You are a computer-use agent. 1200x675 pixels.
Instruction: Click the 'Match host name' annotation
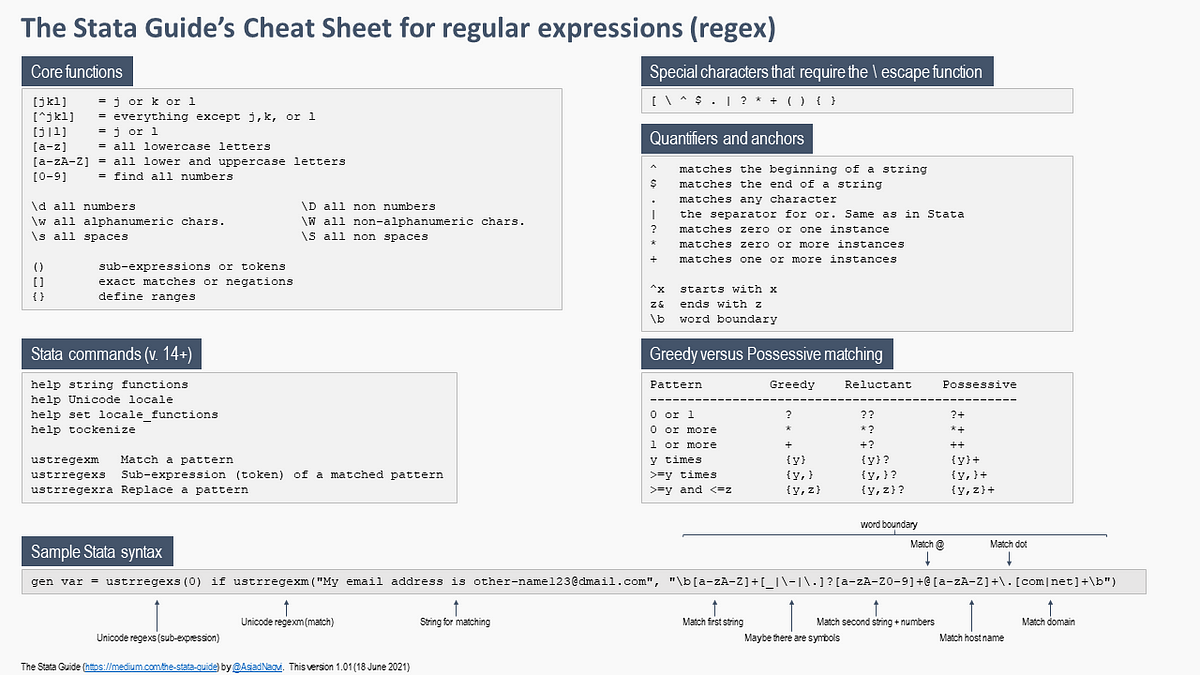(971, 637)
